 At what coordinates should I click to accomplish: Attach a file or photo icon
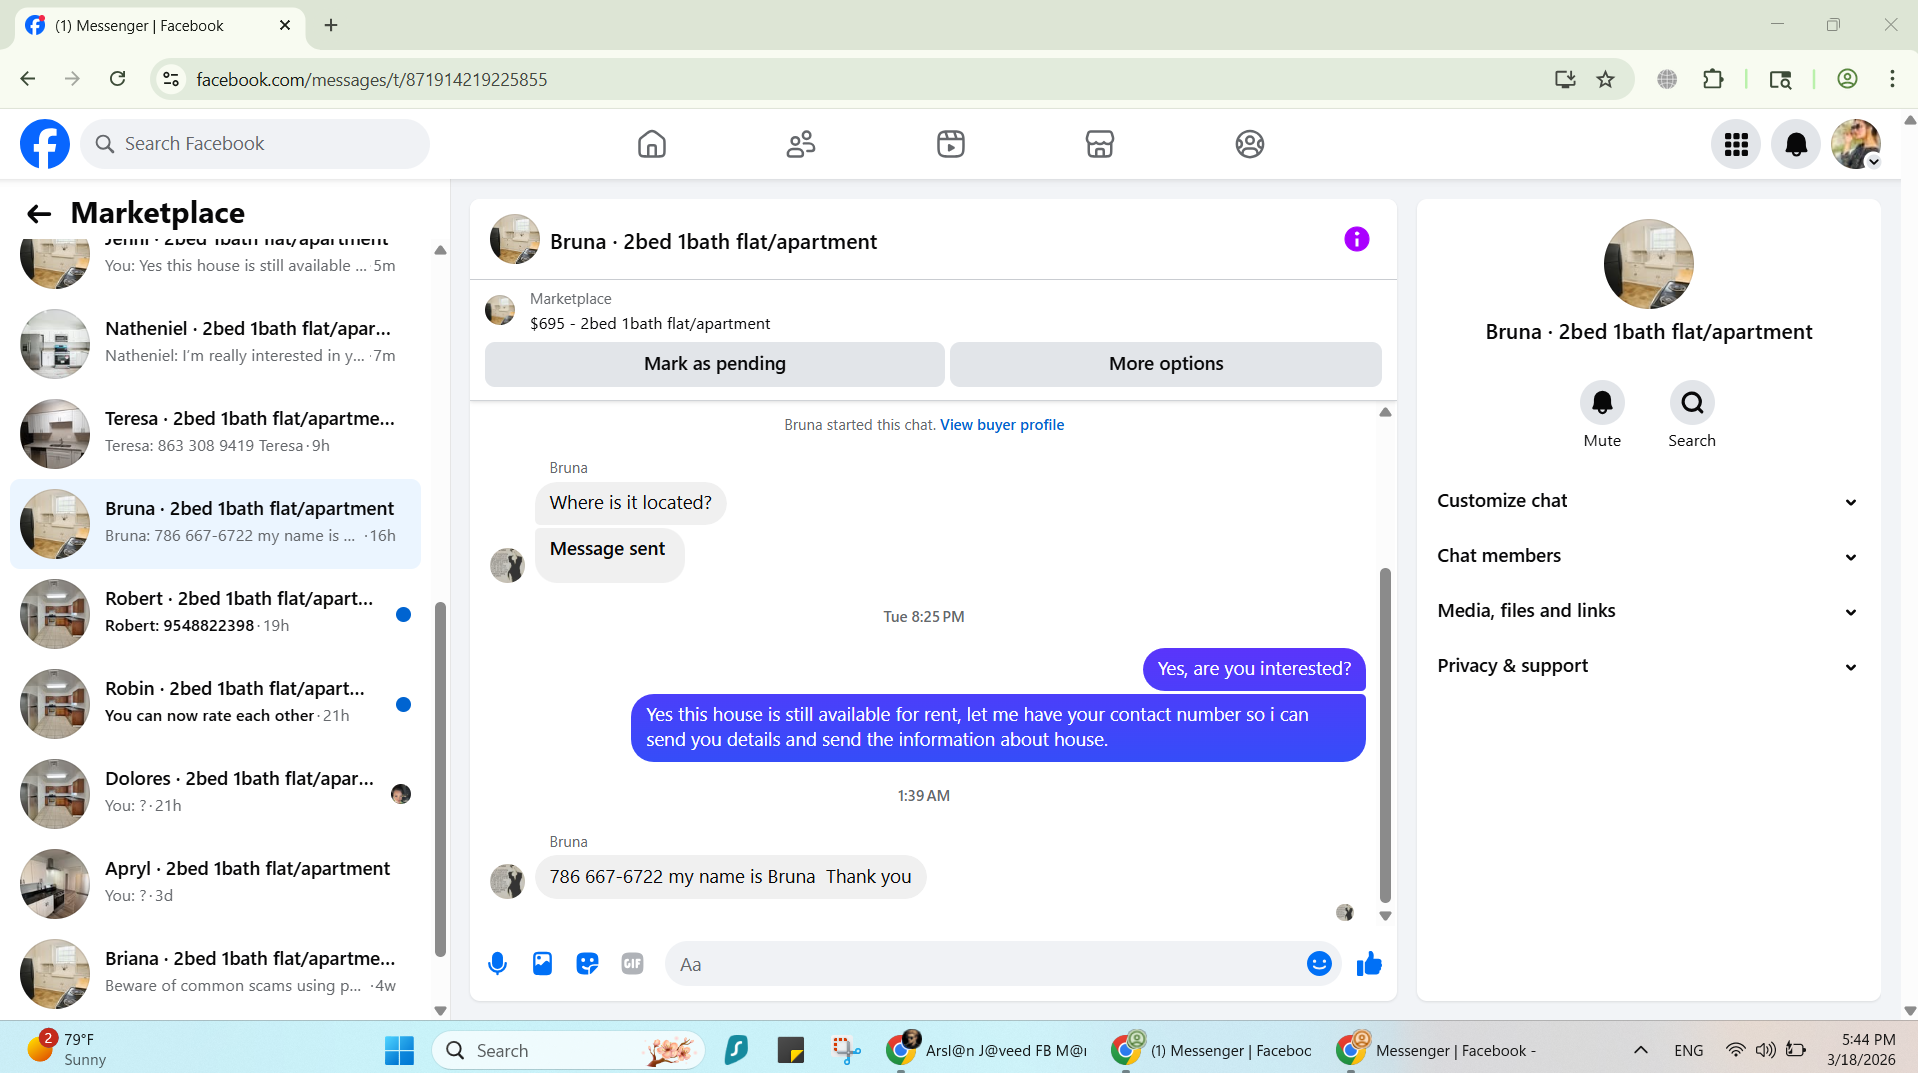tap(542, 964)
